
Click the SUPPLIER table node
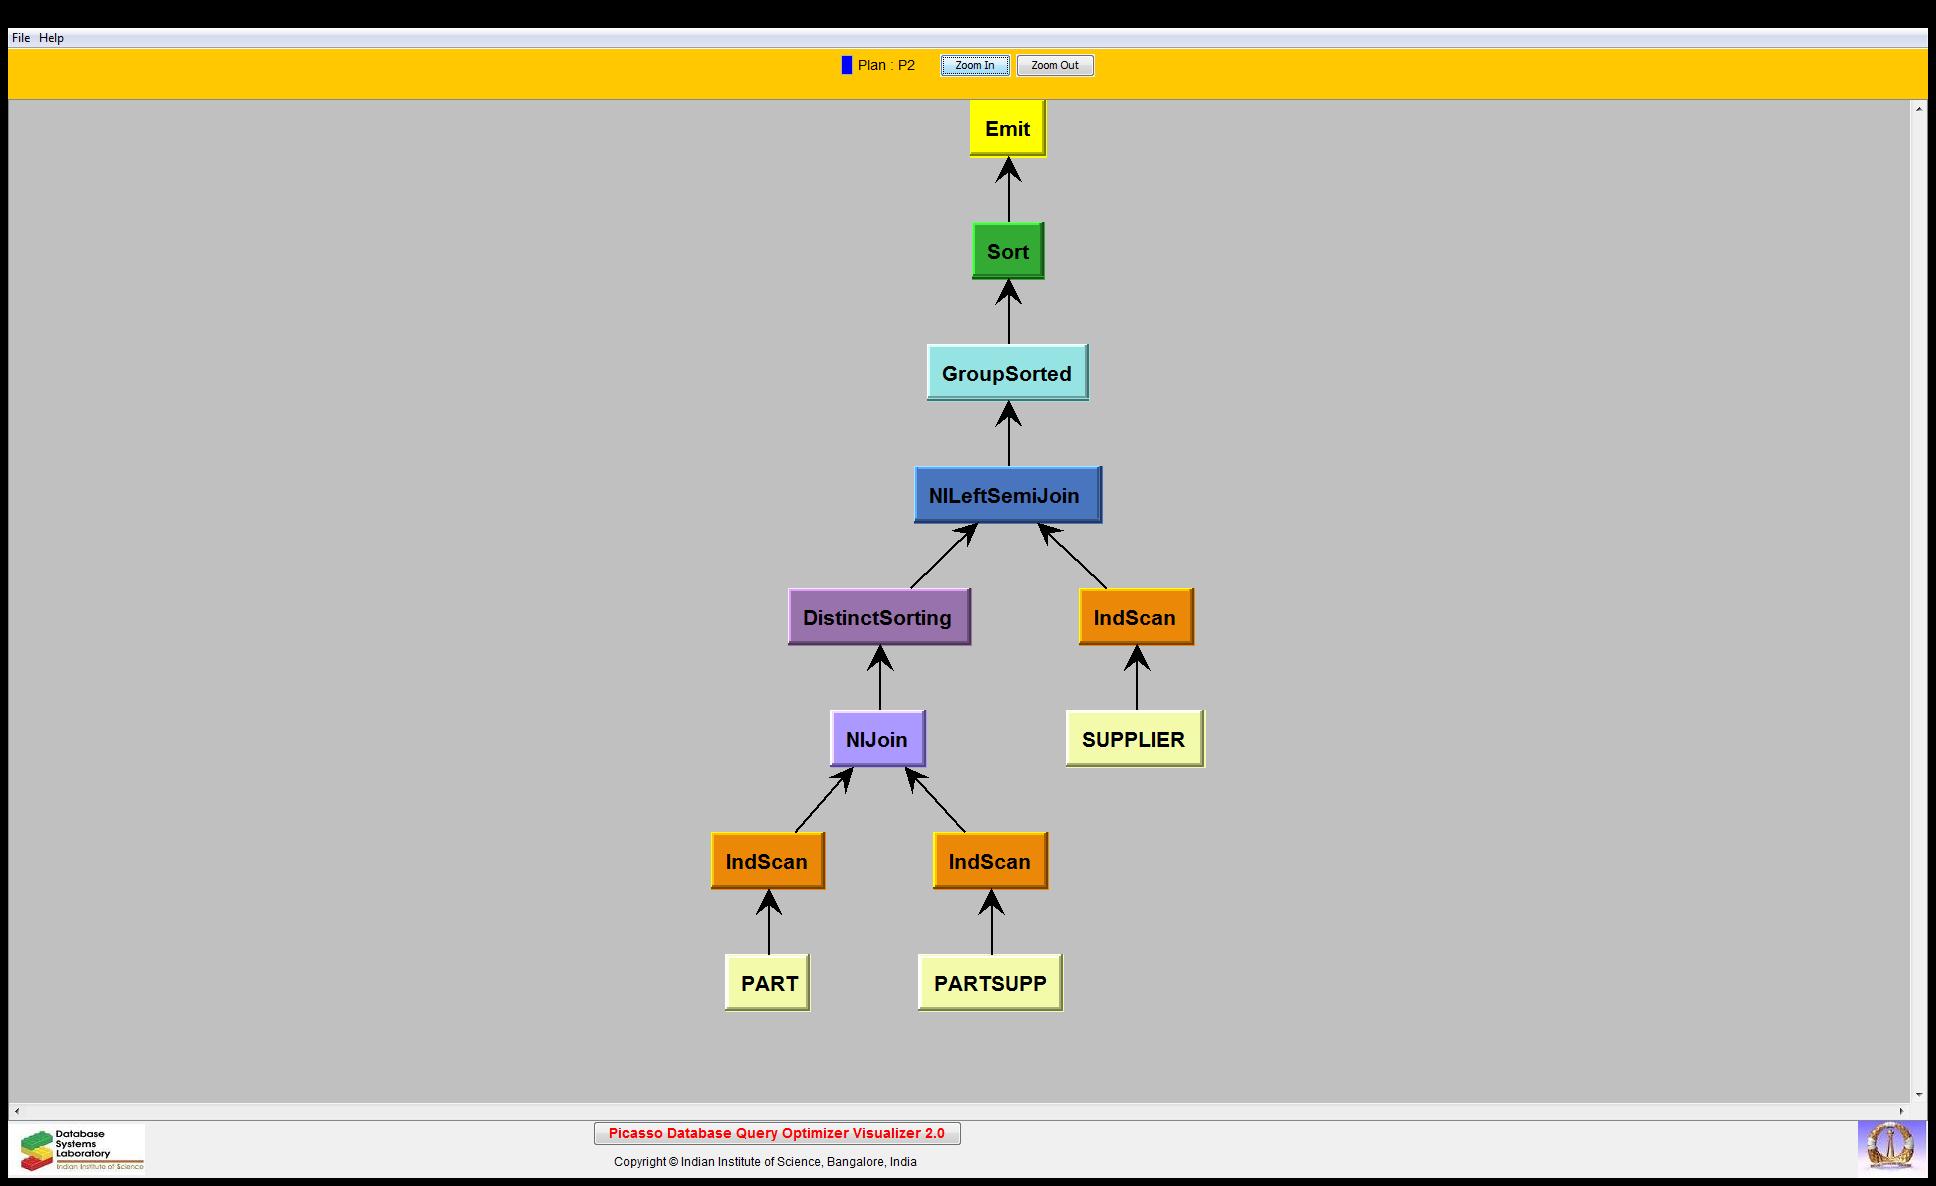click(x=1134, y=739)
